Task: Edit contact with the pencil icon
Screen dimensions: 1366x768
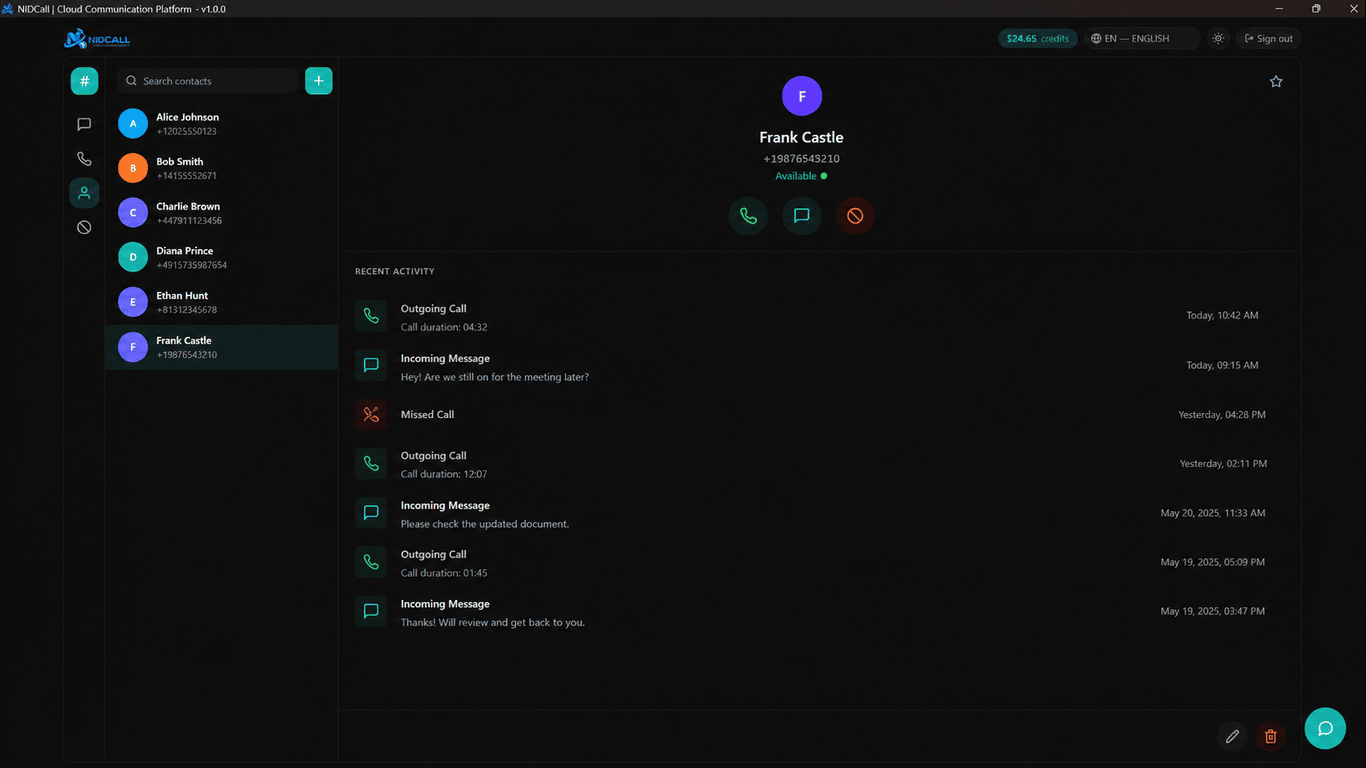Action: point(1233,736)
